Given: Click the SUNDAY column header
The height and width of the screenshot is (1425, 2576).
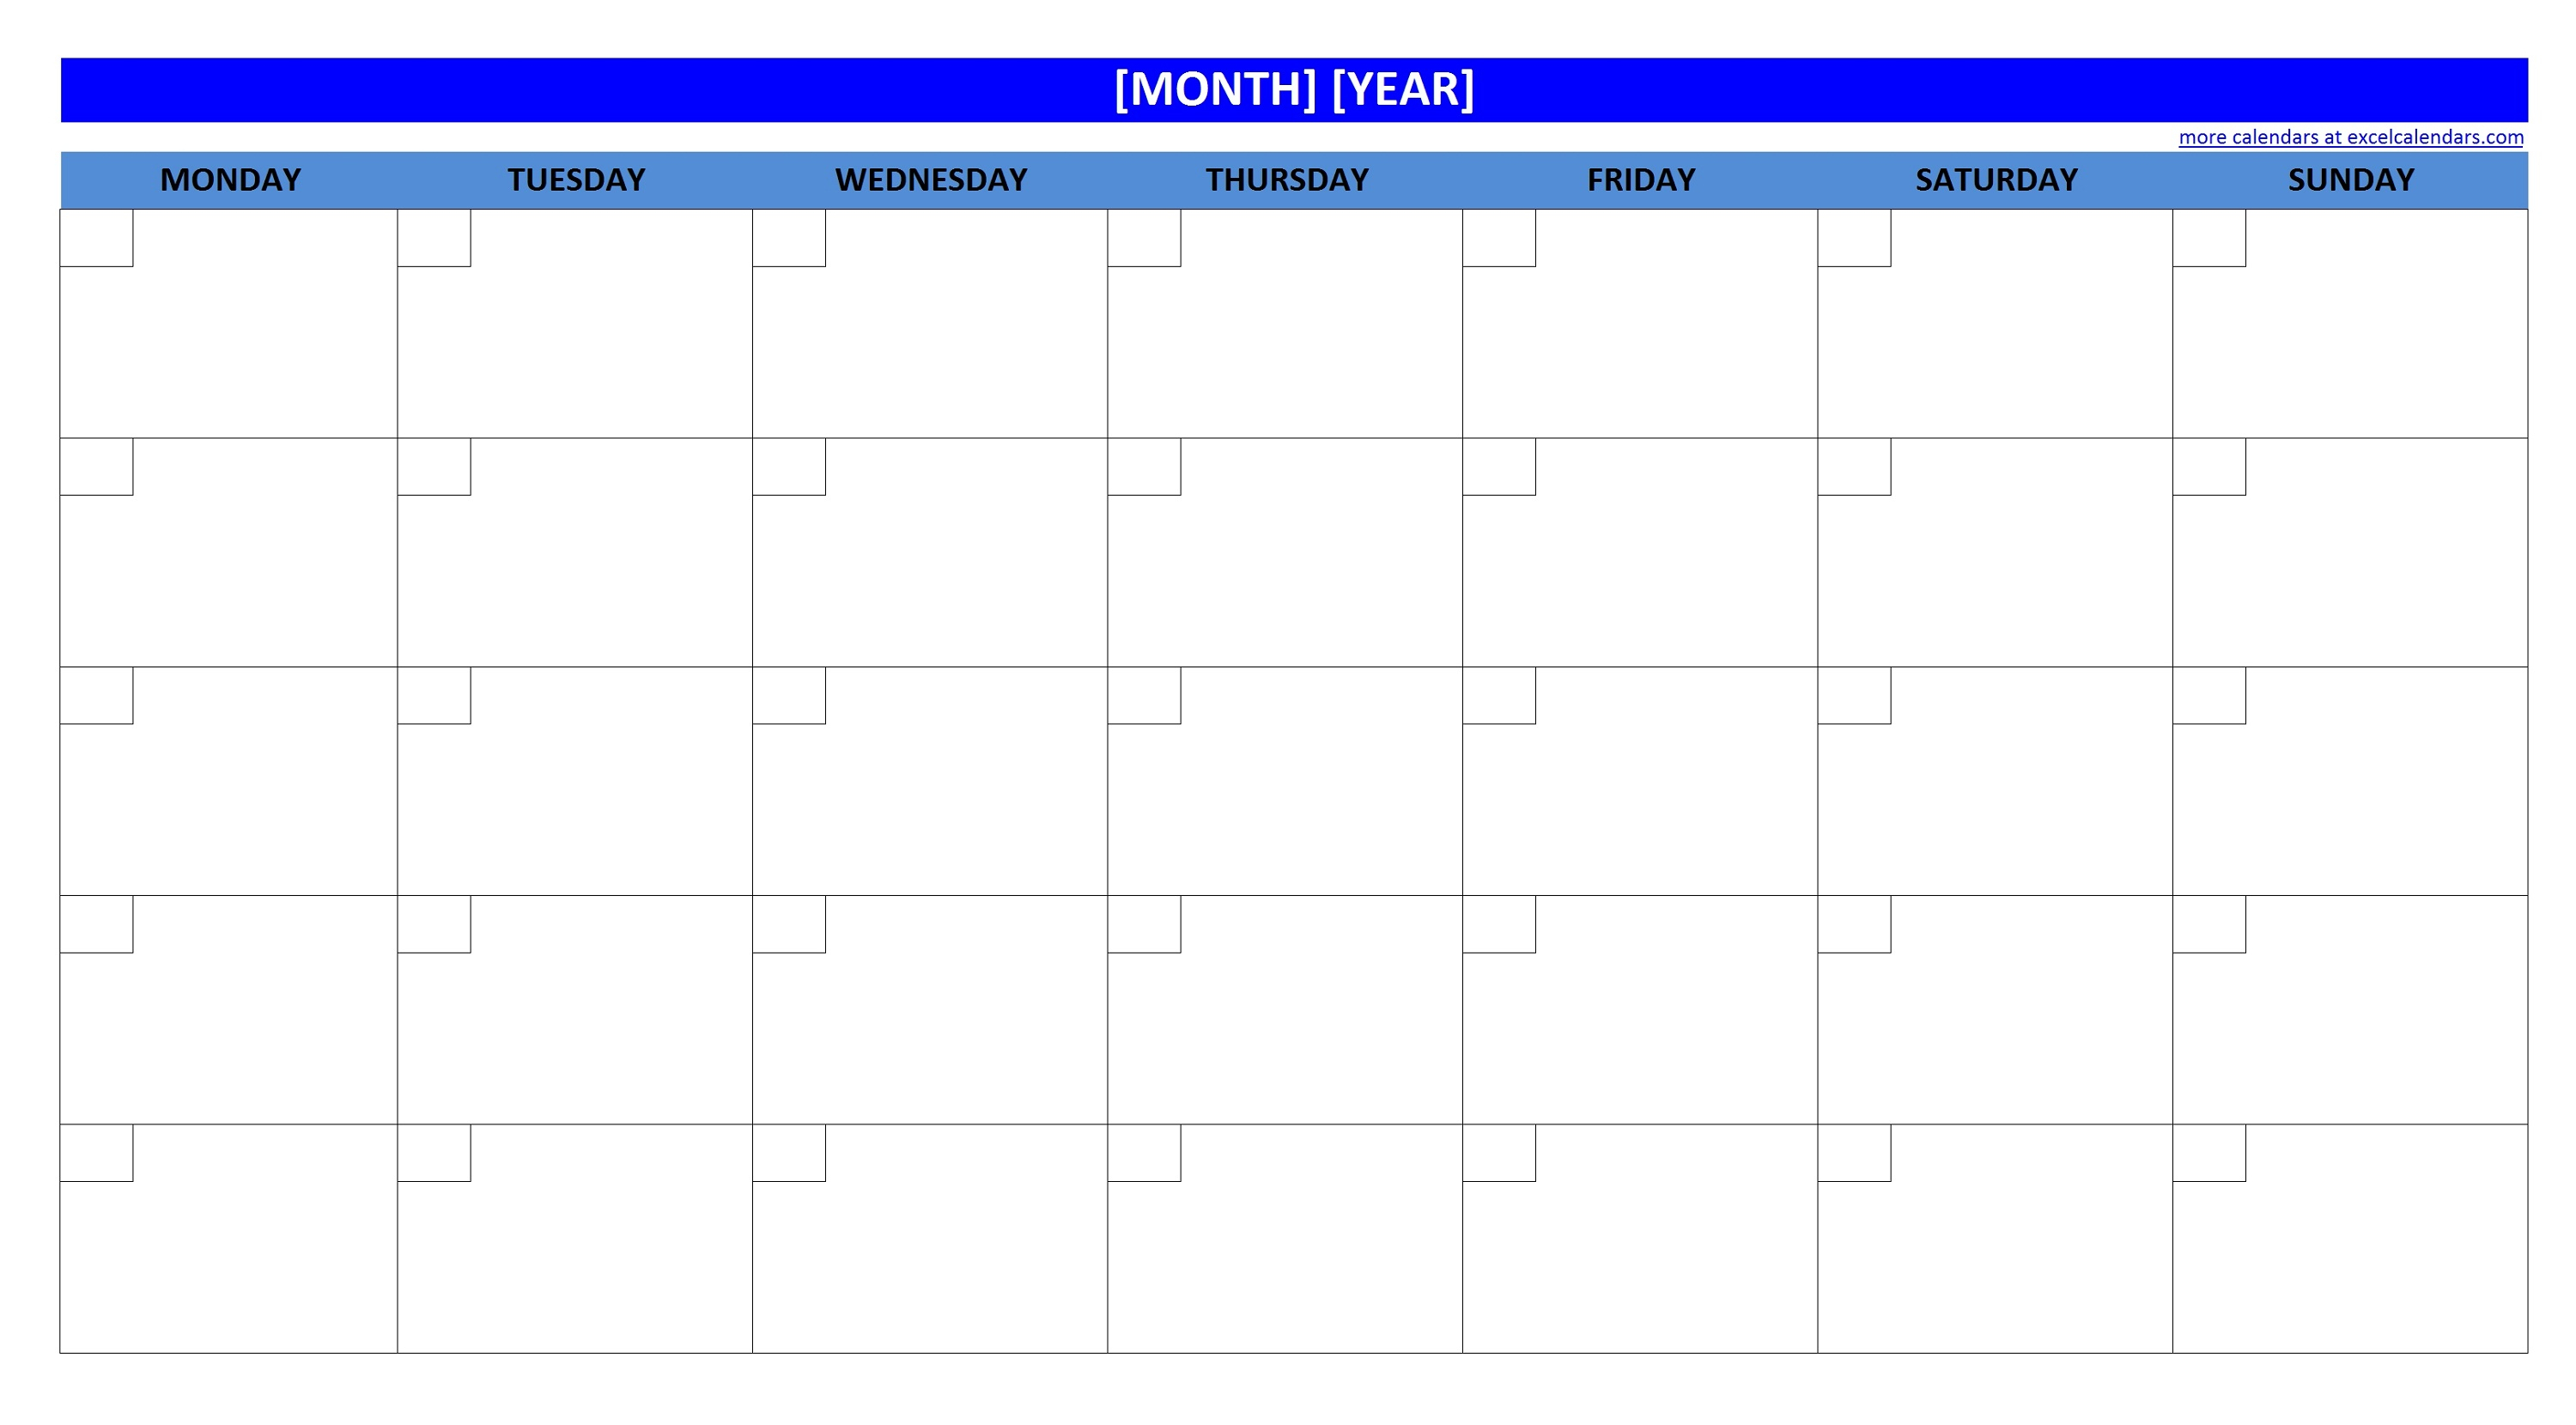Looking at the screenshot, I should click(2350, 175).
